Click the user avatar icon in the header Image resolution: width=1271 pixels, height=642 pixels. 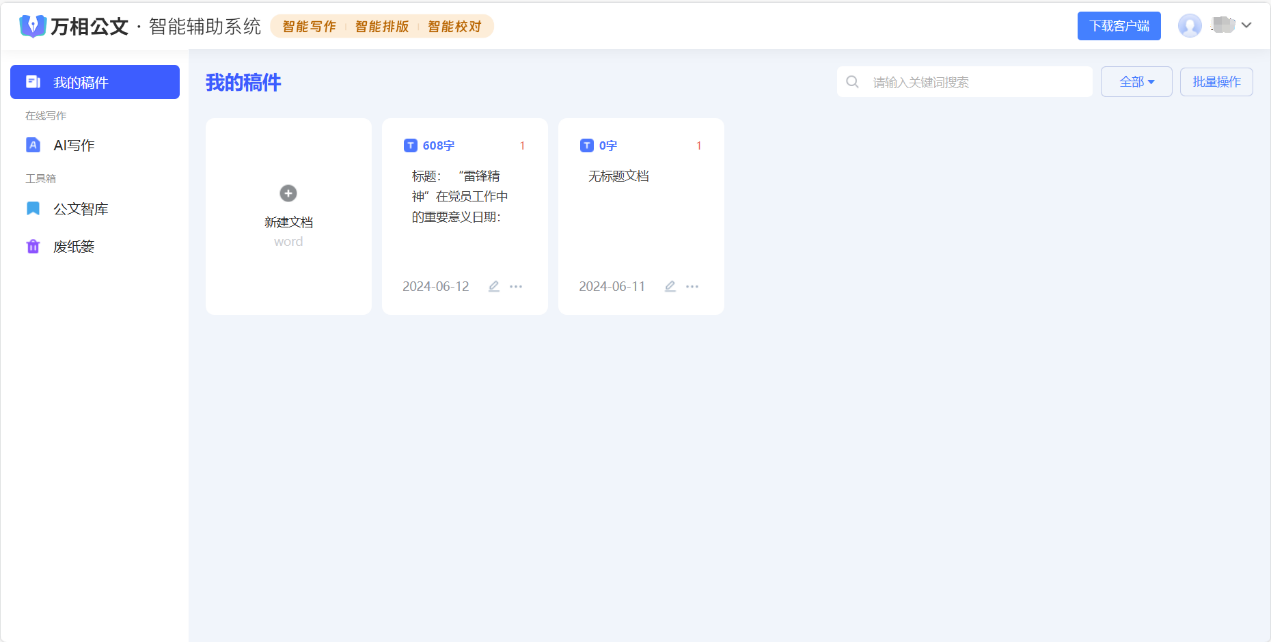click(x=1189, y=26)
